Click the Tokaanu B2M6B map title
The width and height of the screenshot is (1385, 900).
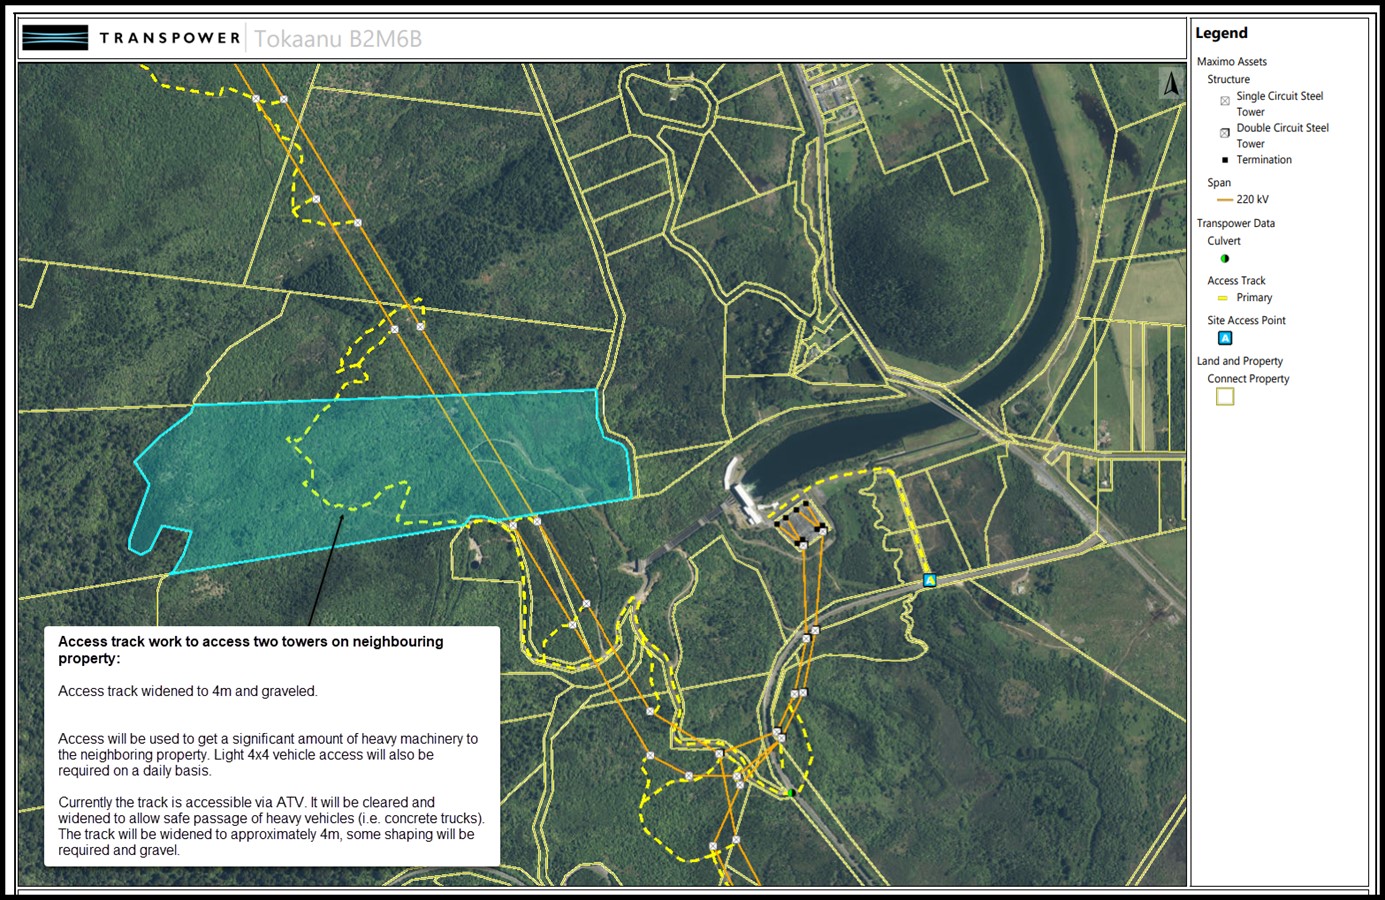pyautogui.click(x=338, y=39)
